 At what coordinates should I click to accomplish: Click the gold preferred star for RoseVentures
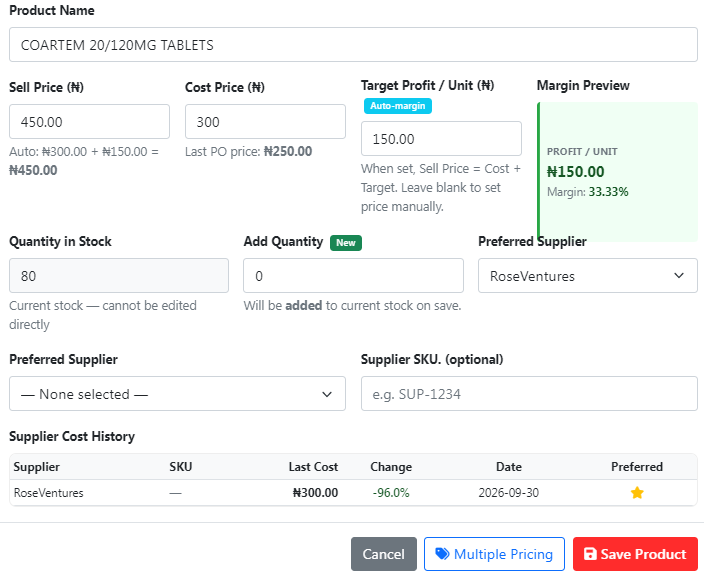[637, 493]
